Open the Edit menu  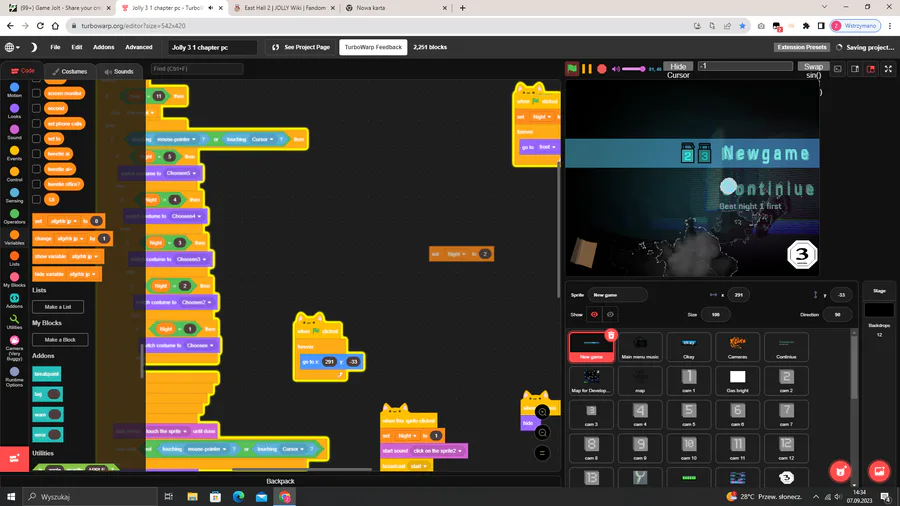(x=76, y=47)
